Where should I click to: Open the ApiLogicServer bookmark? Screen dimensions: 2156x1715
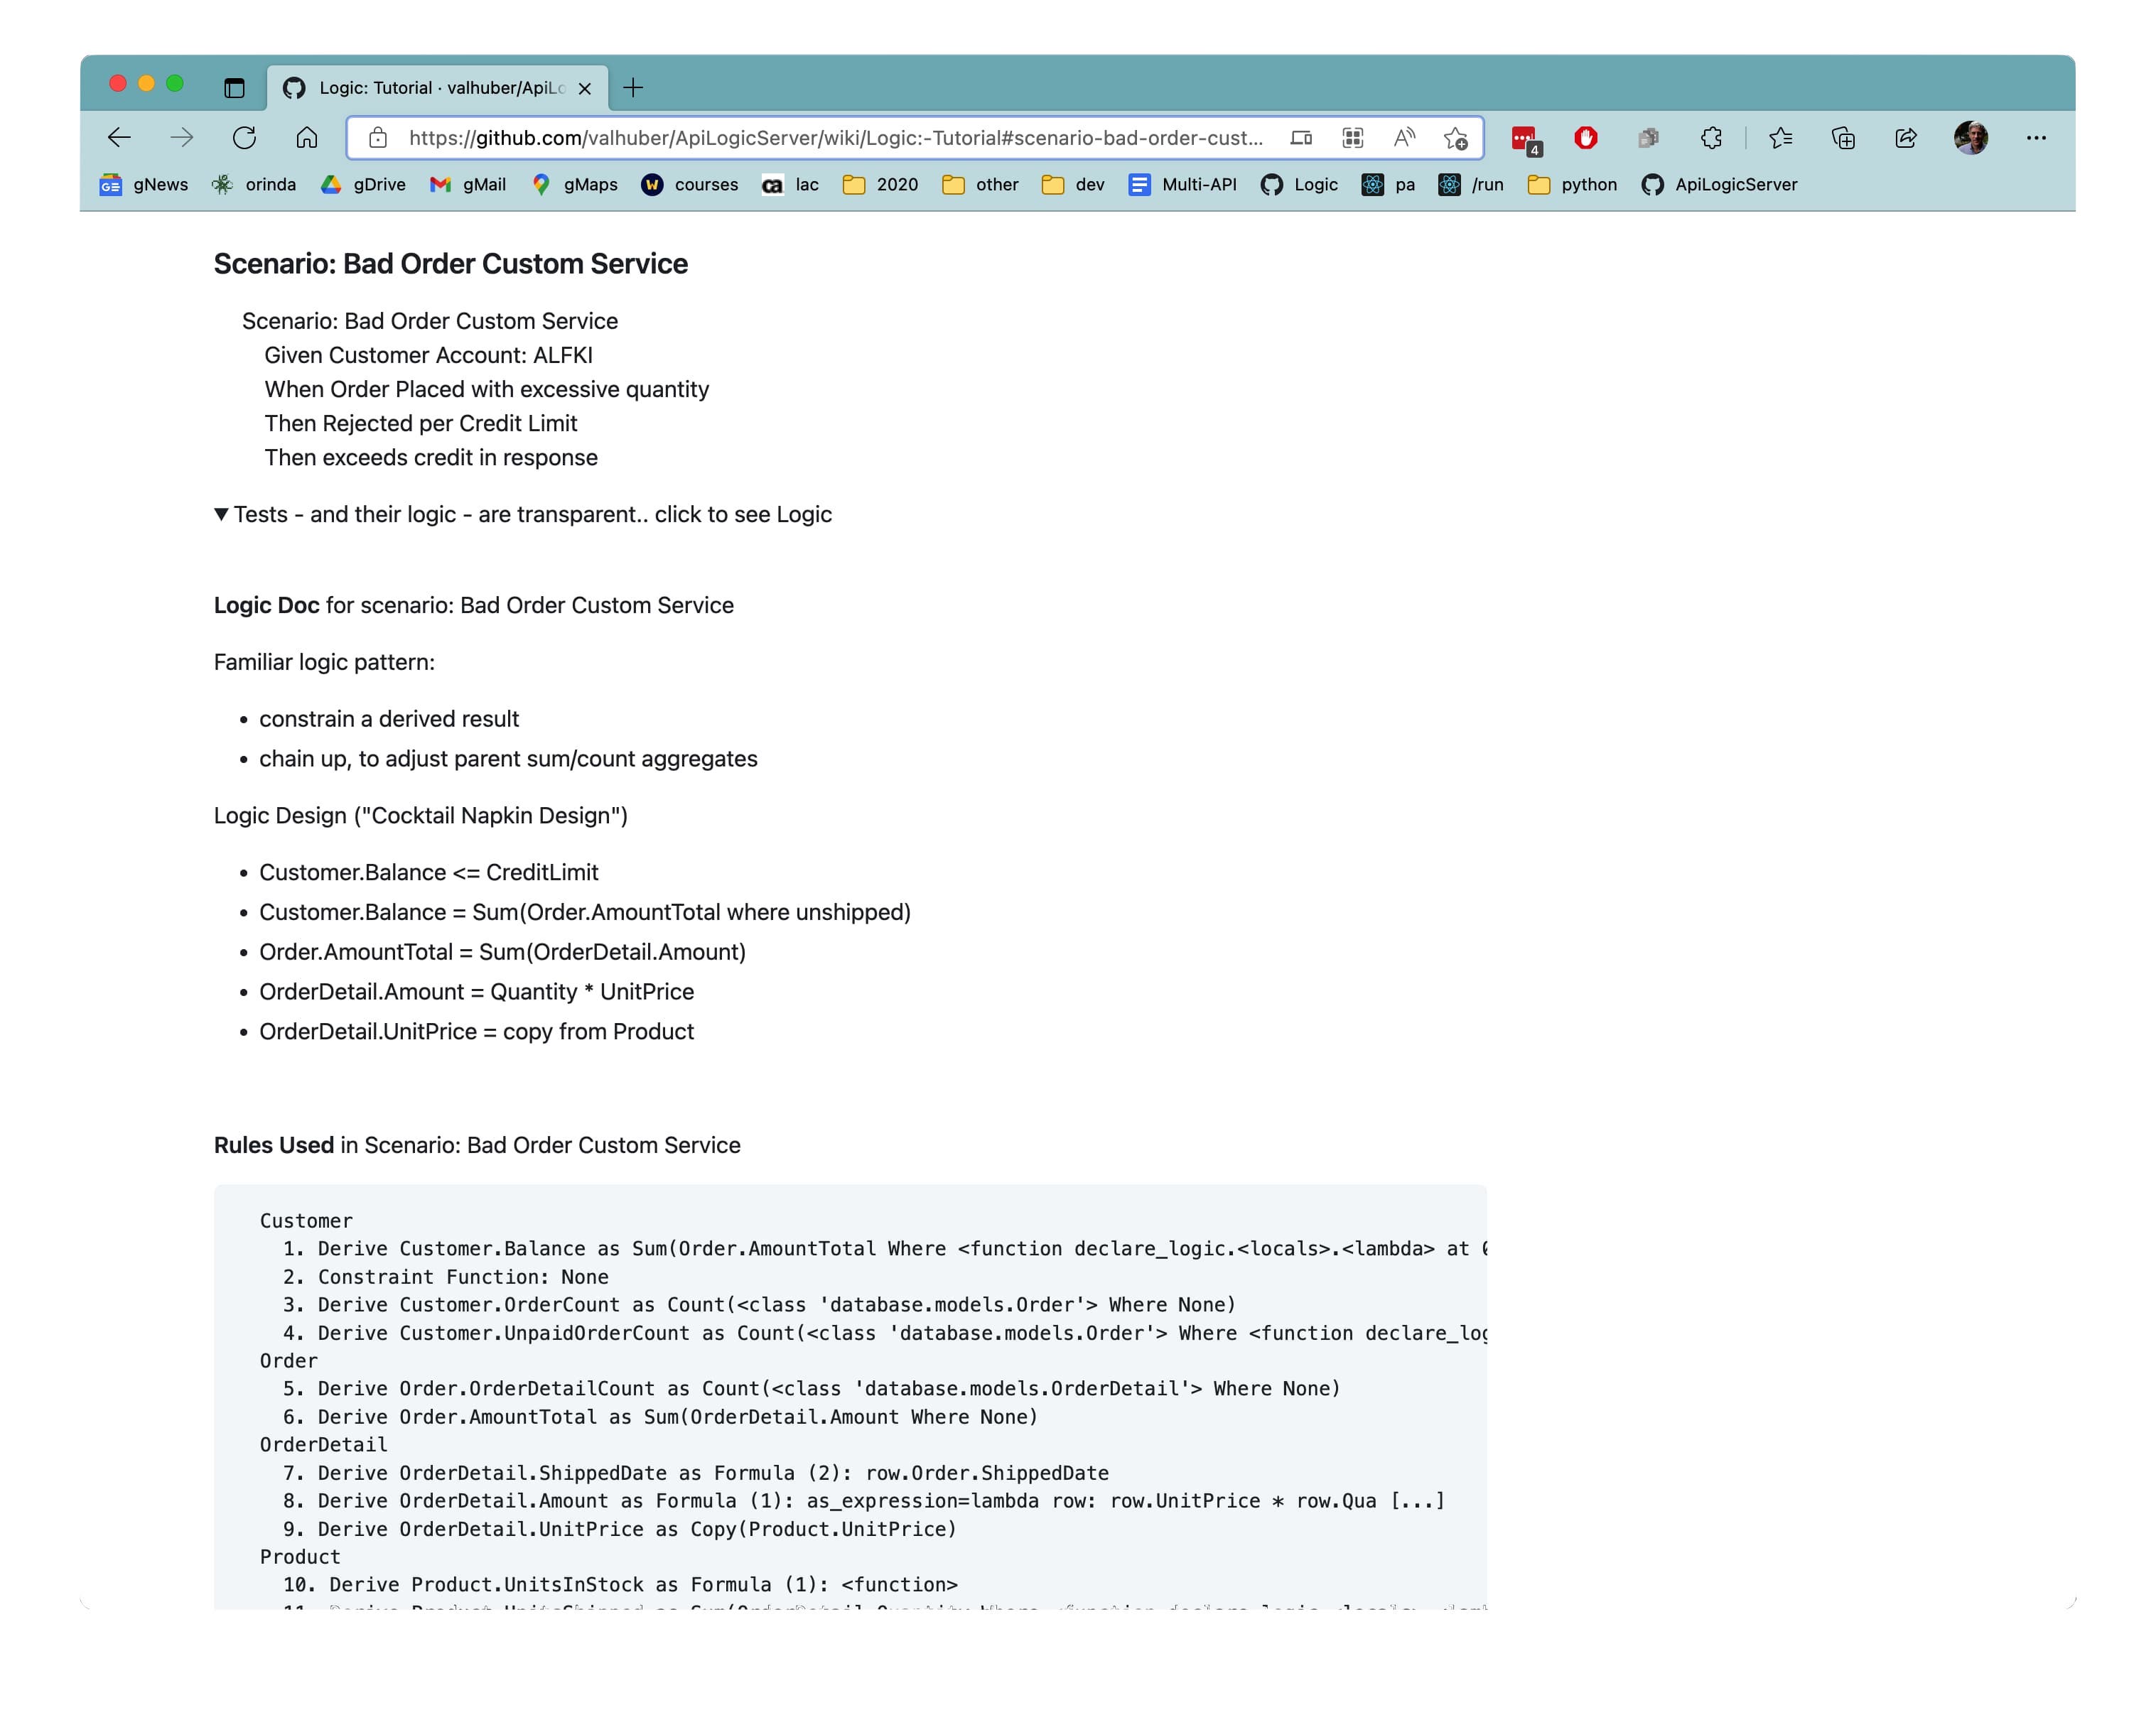[x=1719, y=185]
